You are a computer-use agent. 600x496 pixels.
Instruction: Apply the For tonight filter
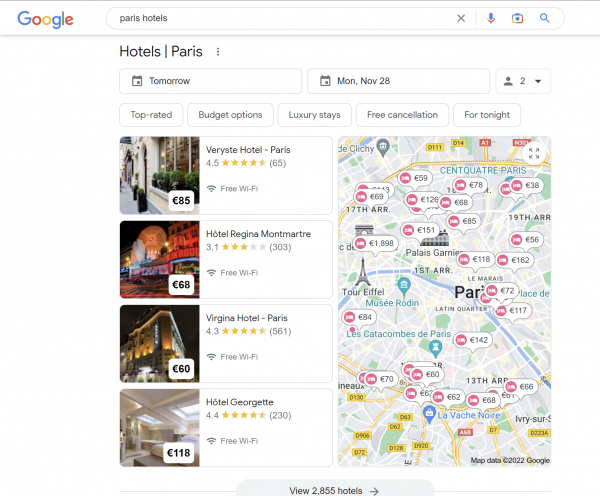[487, 115]
